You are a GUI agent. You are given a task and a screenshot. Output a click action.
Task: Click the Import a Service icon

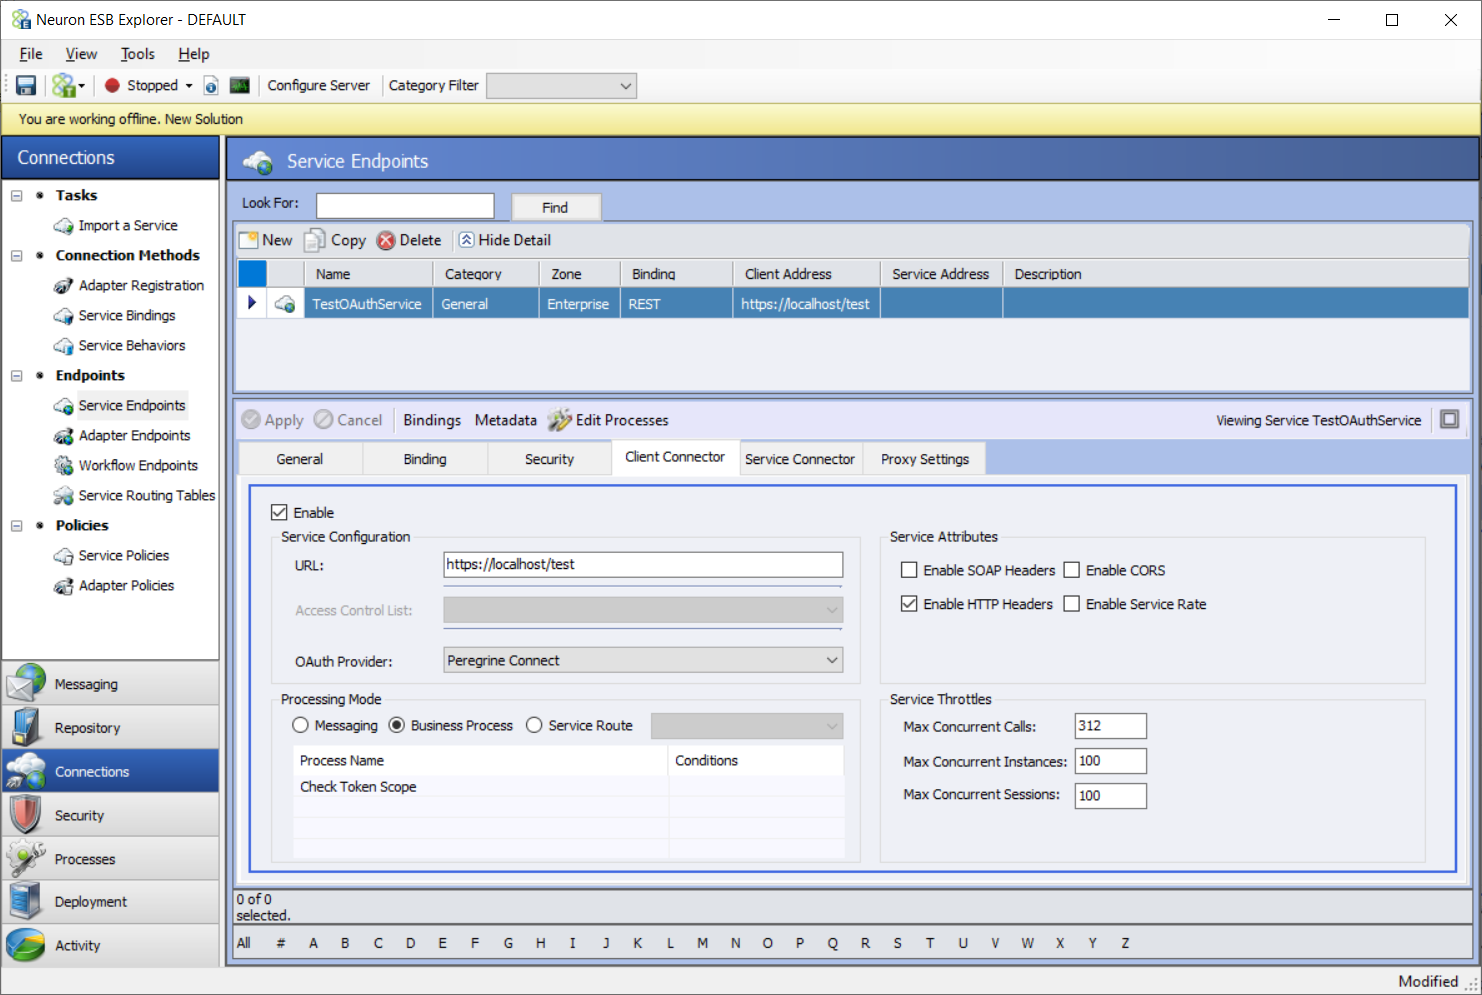click(x=64, y=226)
